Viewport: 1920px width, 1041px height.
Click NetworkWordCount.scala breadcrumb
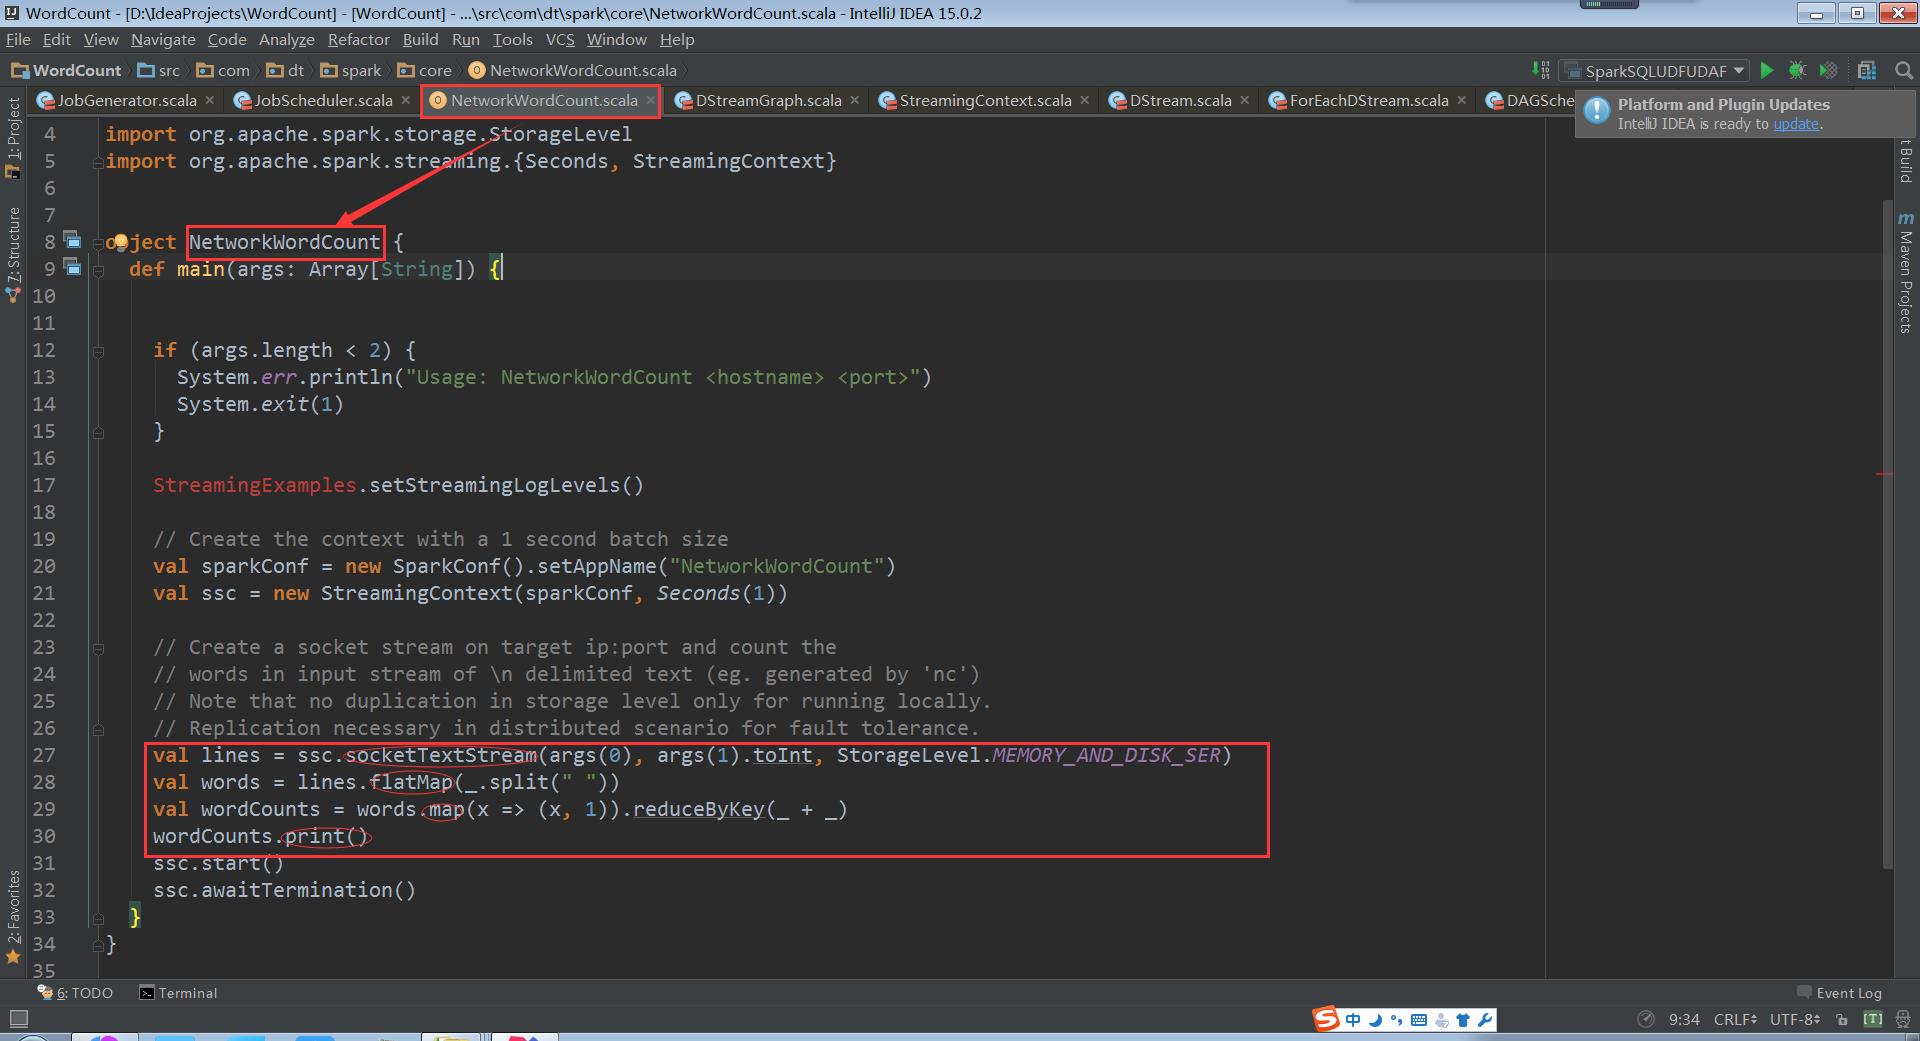pos(573,70)
